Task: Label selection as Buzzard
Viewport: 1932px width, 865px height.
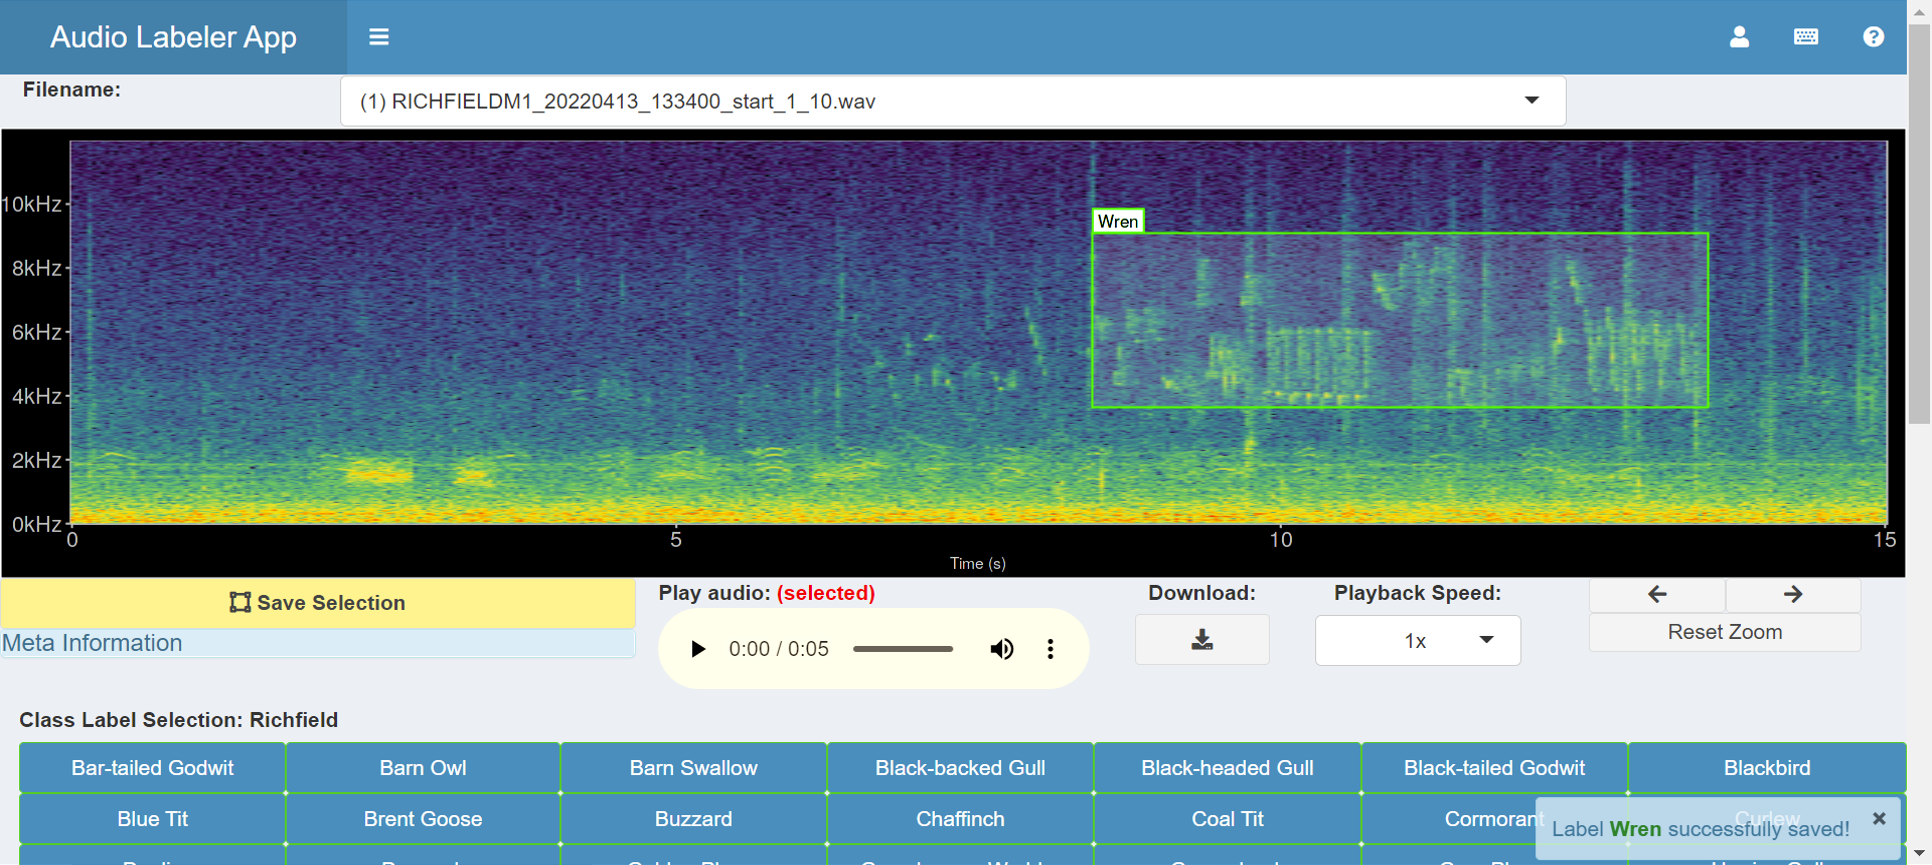Action: (693, 819)
